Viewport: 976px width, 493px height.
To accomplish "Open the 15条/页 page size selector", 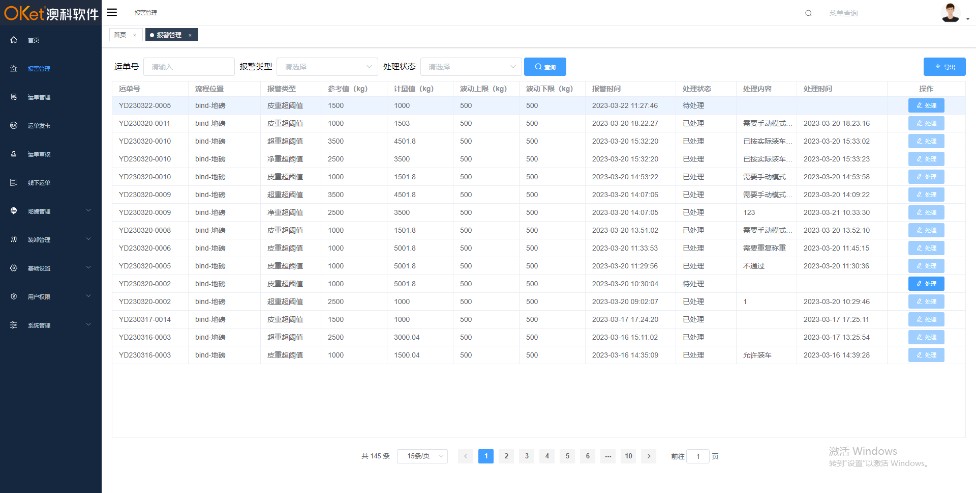I will (x=422, y=456).
